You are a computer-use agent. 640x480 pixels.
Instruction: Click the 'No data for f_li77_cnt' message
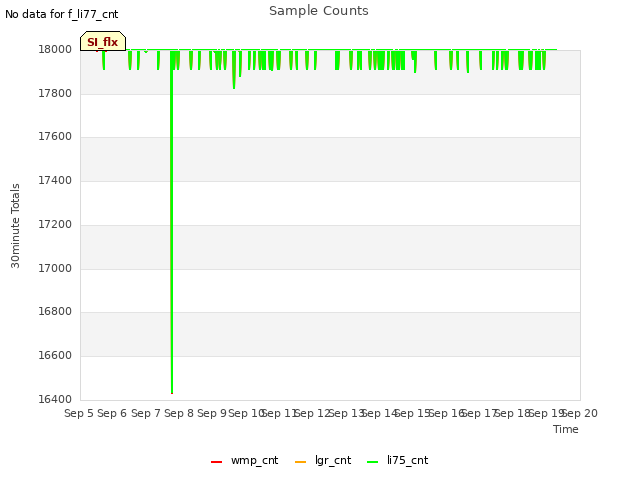(x=62, y=14)
